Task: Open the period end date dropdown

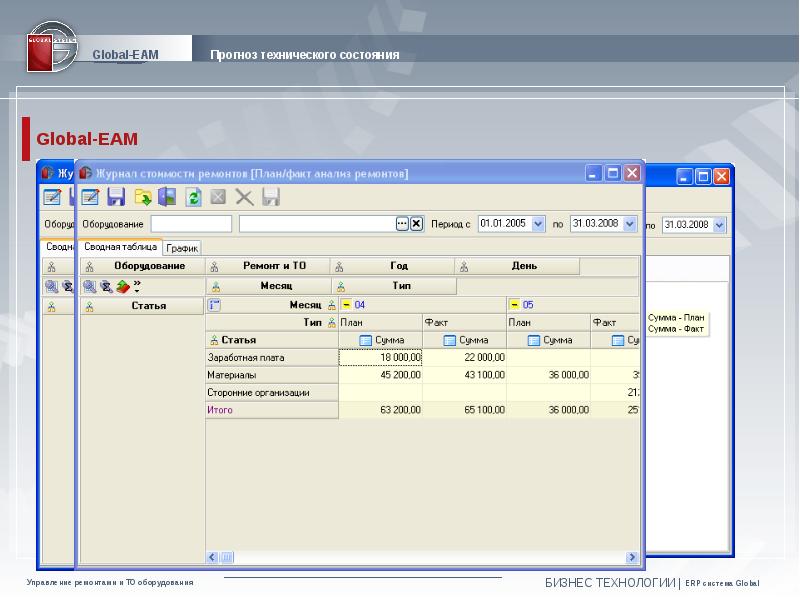Action: point(631,224)
